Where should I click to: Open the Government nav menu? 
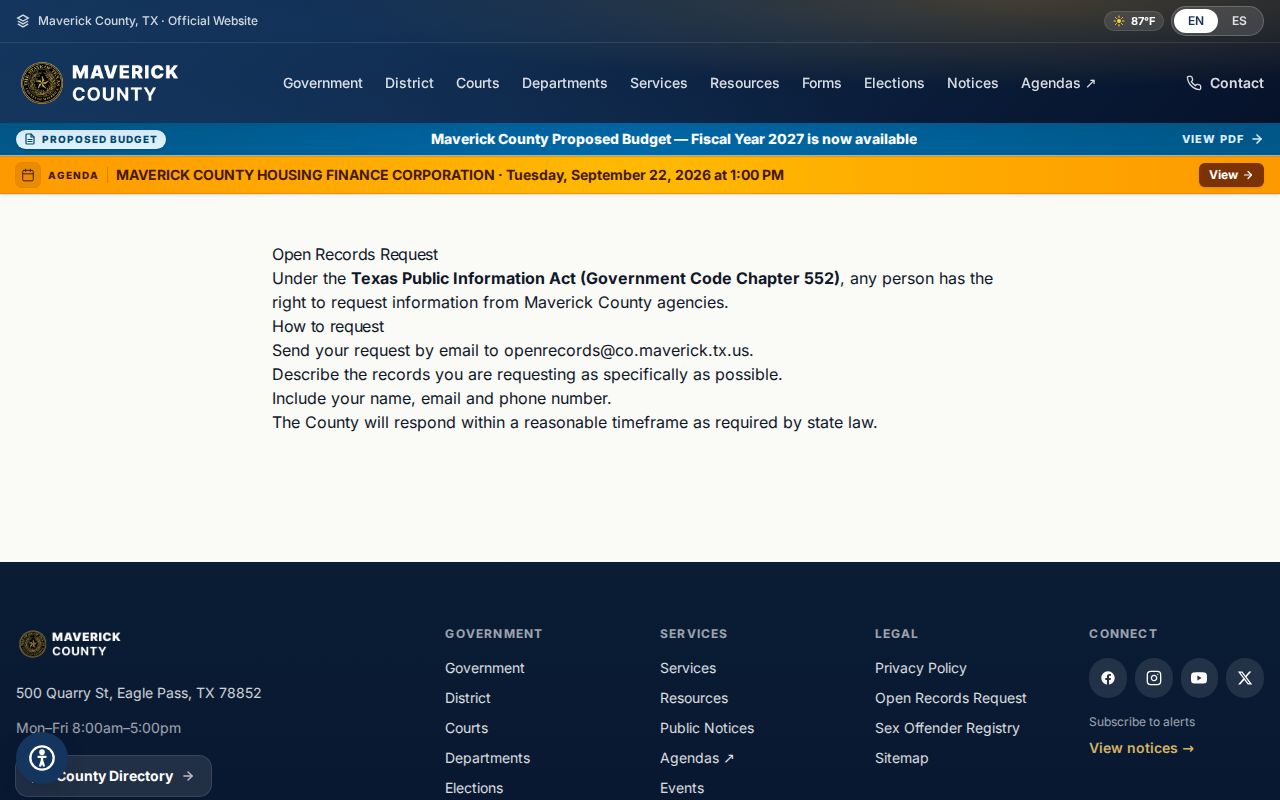coord(323,83)
